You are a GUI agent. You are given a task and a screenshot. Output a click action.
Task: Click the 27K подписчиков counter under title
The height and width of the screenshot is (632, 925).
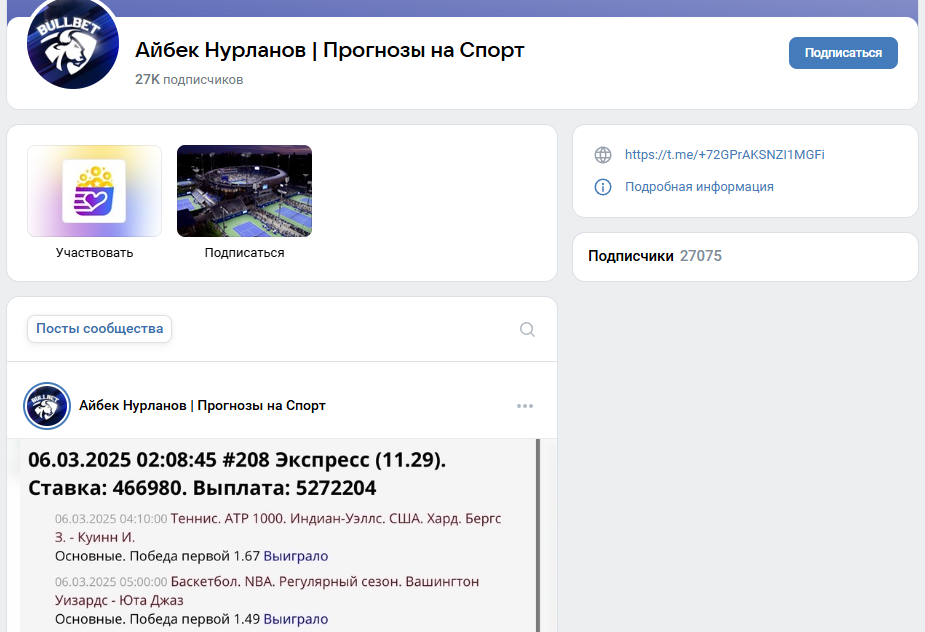(189, 79)
